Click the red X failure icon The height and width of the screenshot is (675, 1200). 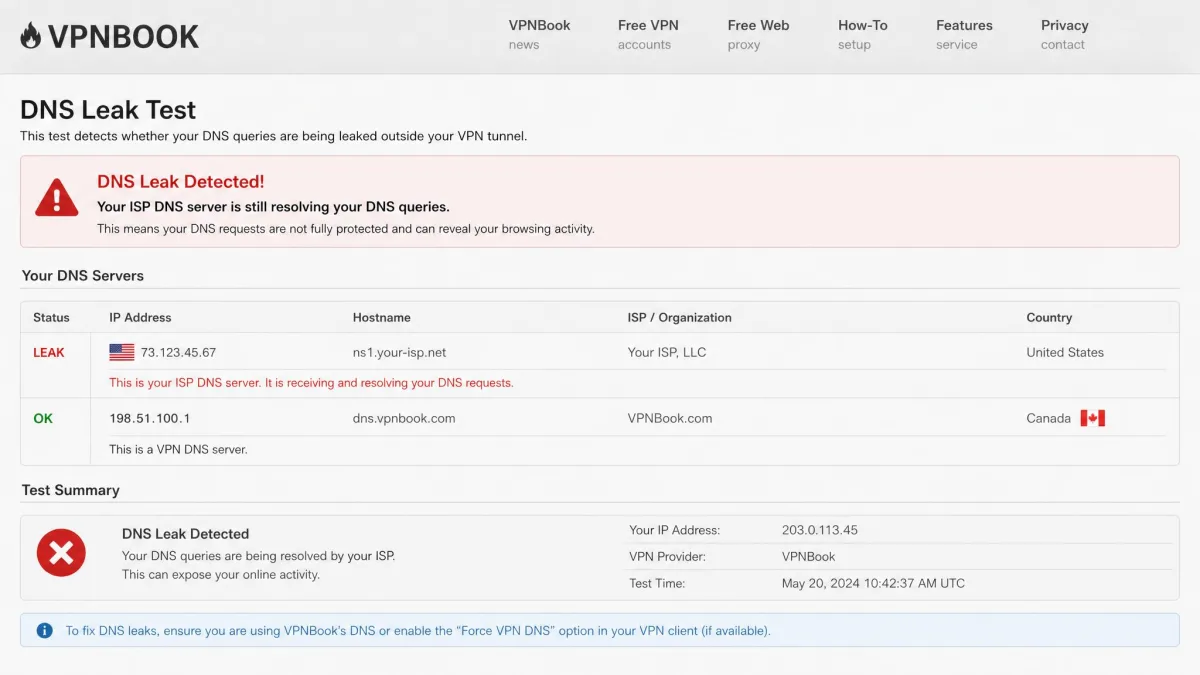pos(61,552)
